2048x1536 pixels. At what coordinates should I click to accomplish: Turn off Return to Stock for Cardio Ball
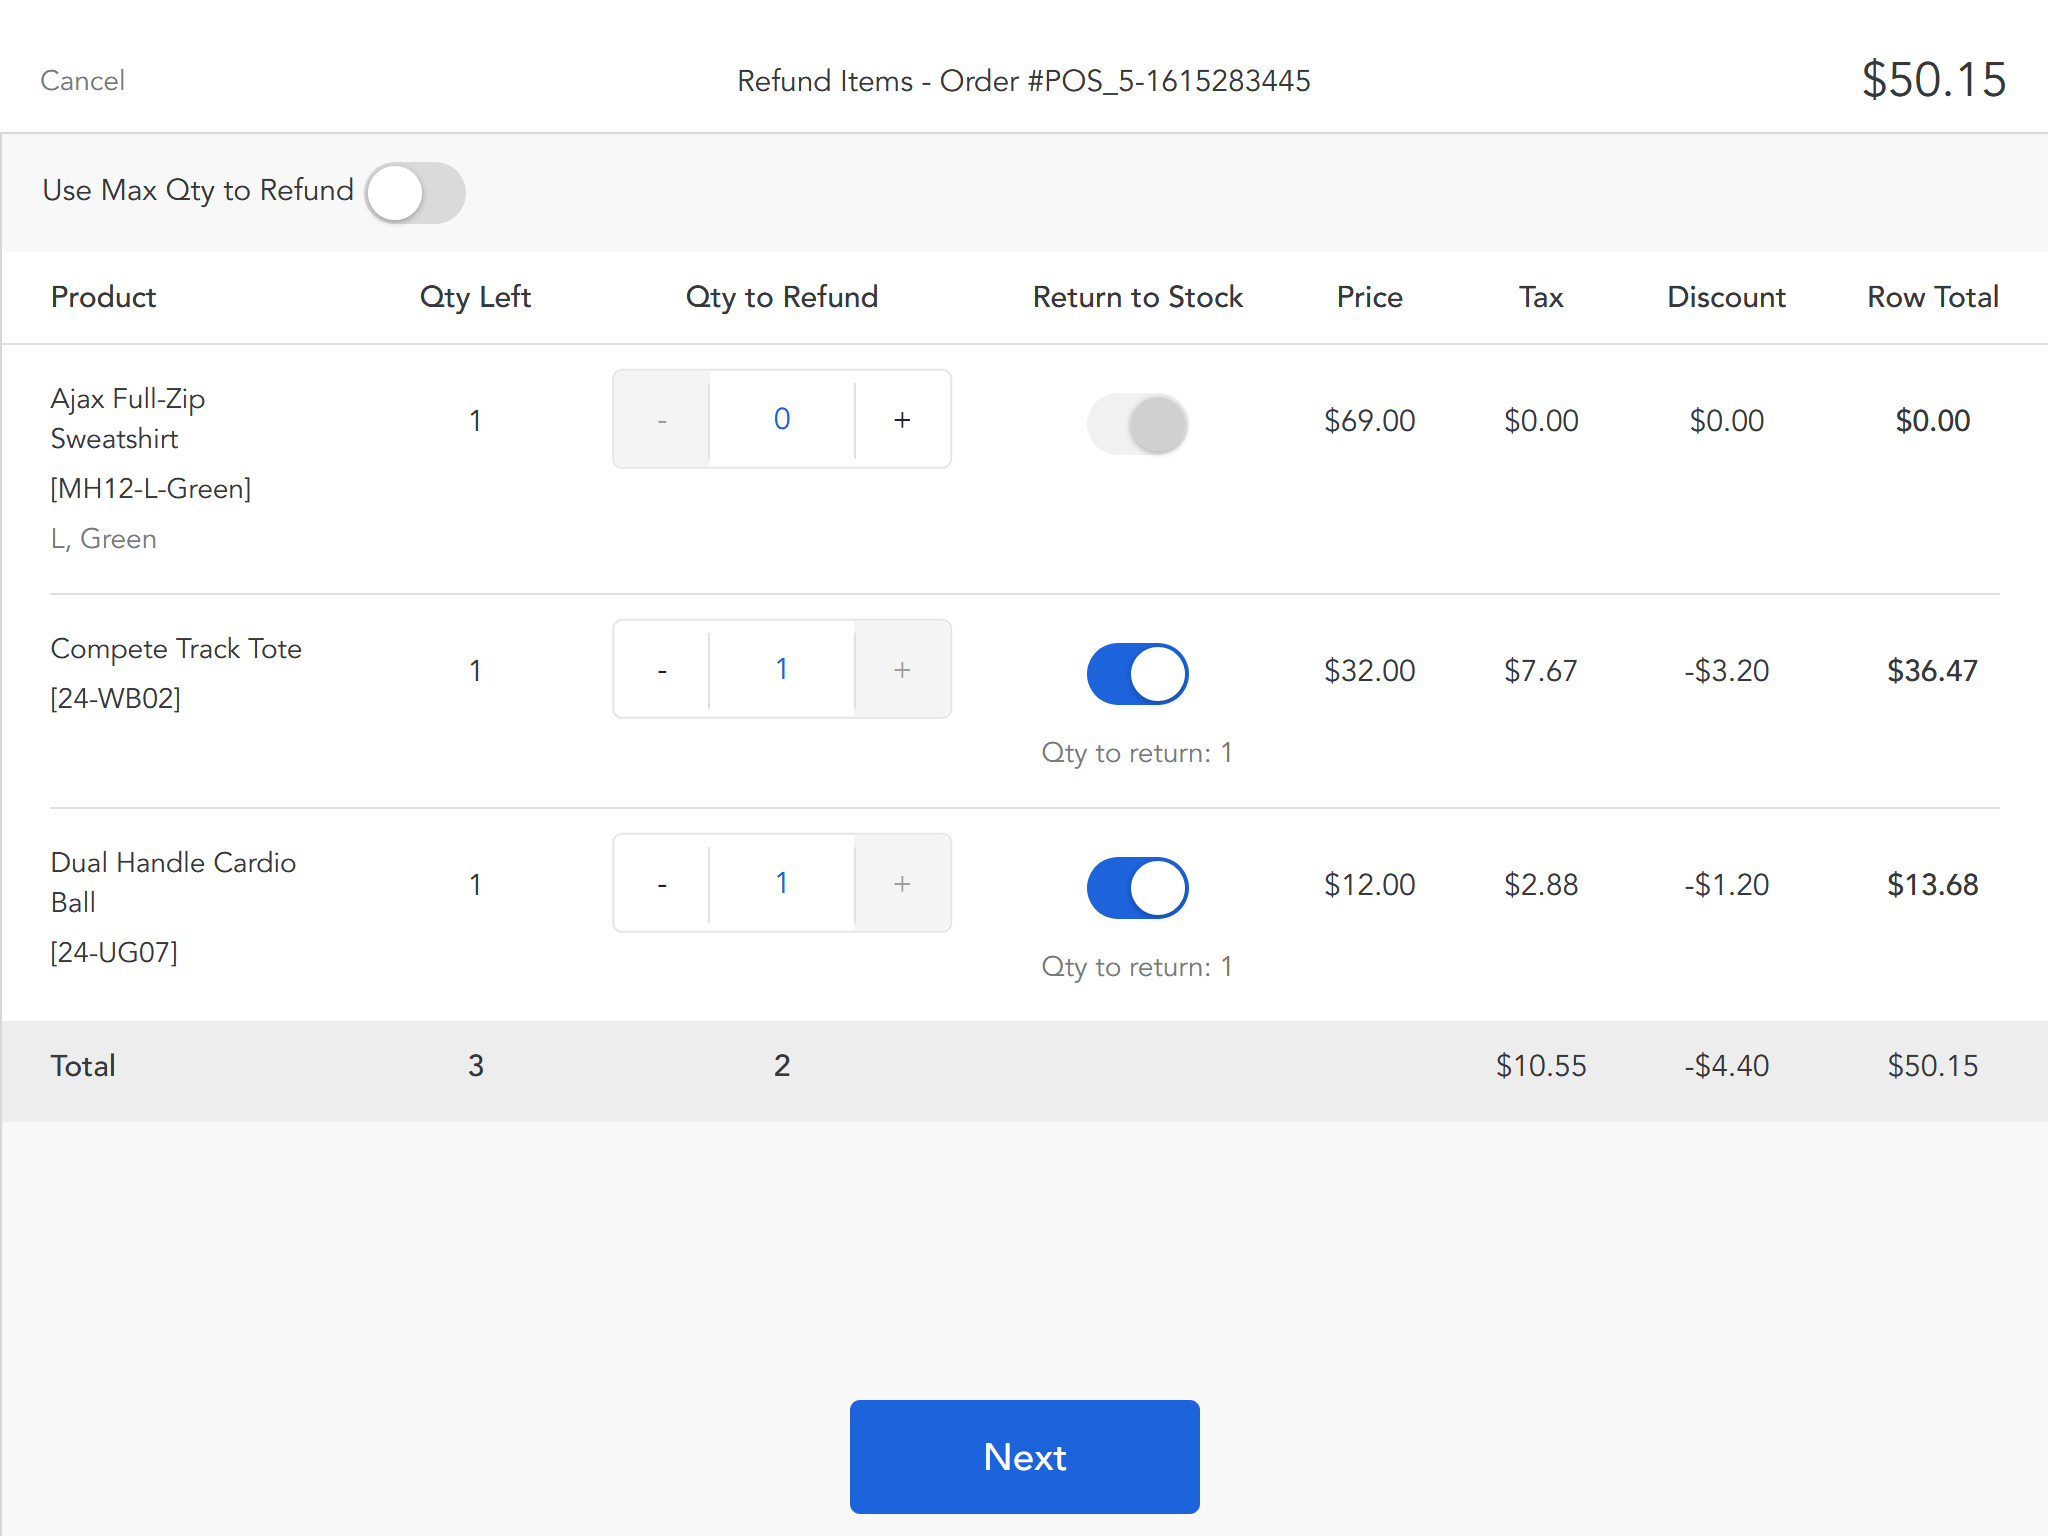pyautogui.click(x=1137, y=888)
